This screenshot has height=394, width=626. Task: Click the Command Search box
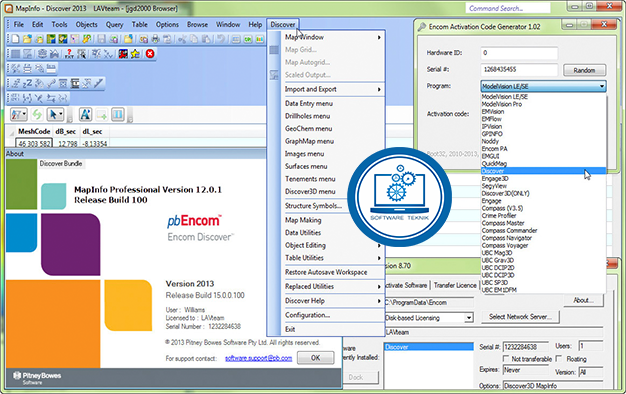(x=508, y=8)
